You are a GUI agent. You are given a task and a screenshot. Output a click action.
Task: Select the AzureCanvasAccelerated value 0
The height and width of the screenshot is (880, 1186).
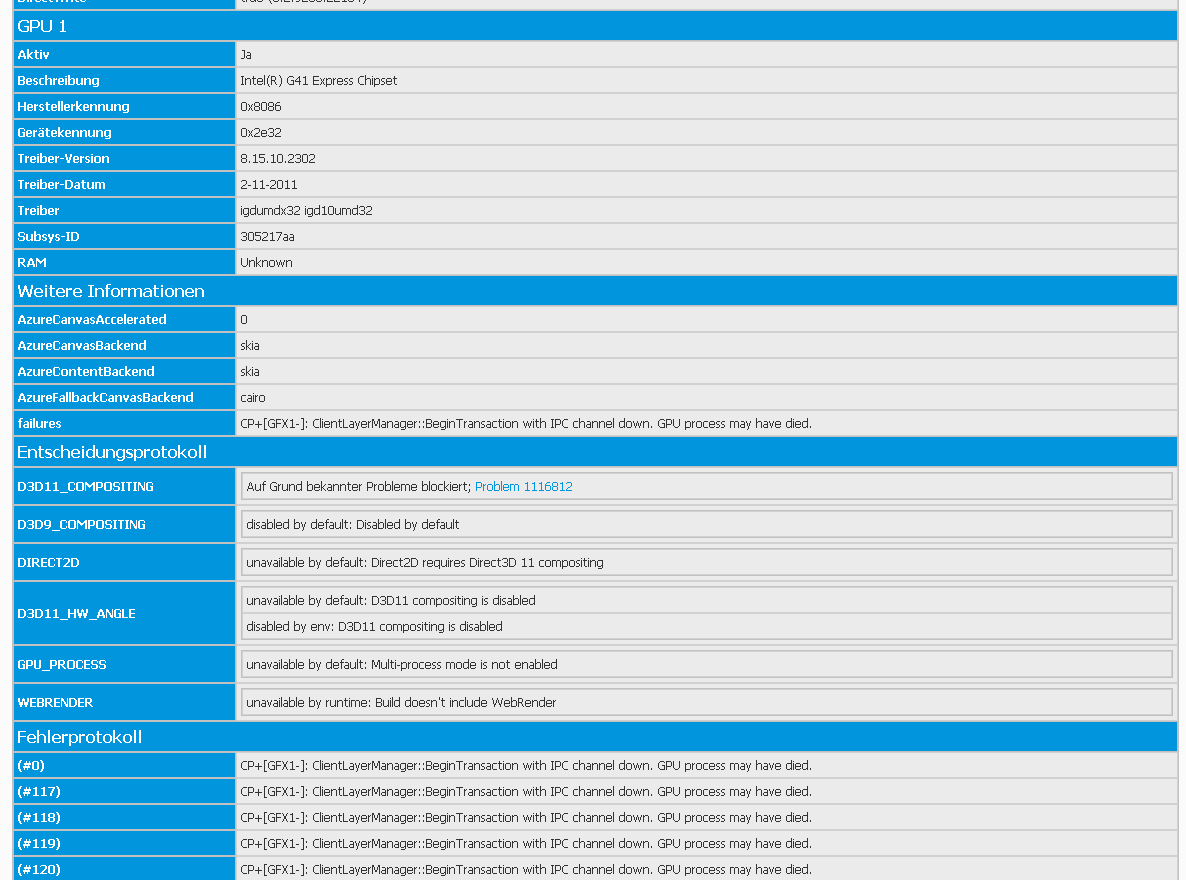click(x=244, y=319)
